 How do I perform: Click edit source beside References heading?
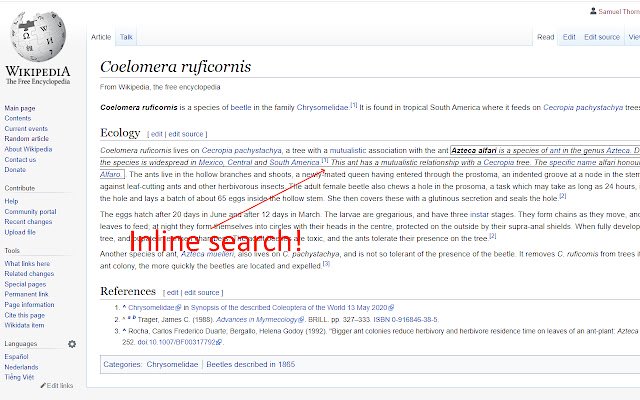click(202, 293)
